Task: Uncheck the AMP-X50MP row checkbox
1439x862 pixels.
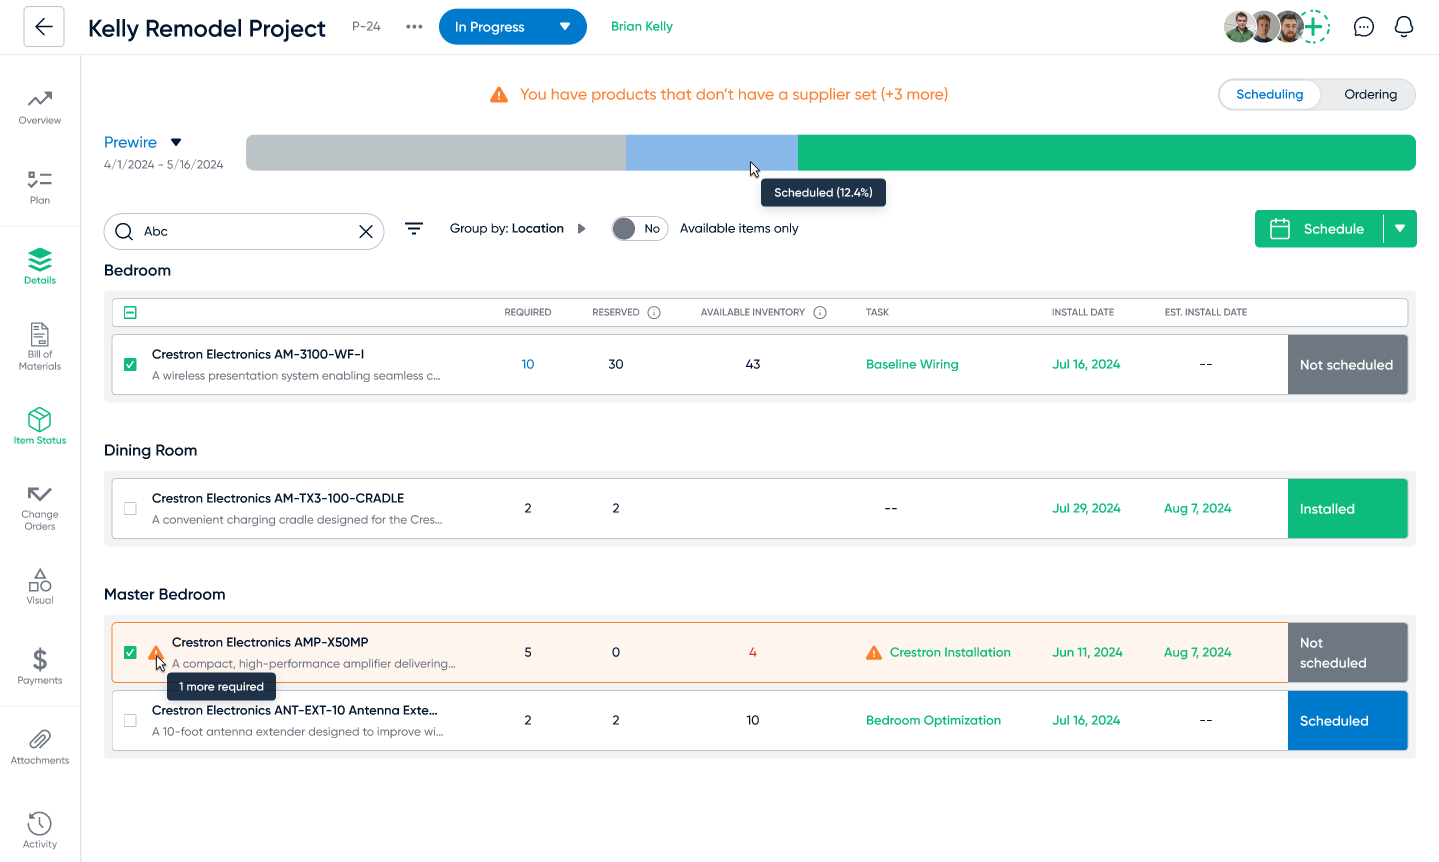Action: coord(130,652)
